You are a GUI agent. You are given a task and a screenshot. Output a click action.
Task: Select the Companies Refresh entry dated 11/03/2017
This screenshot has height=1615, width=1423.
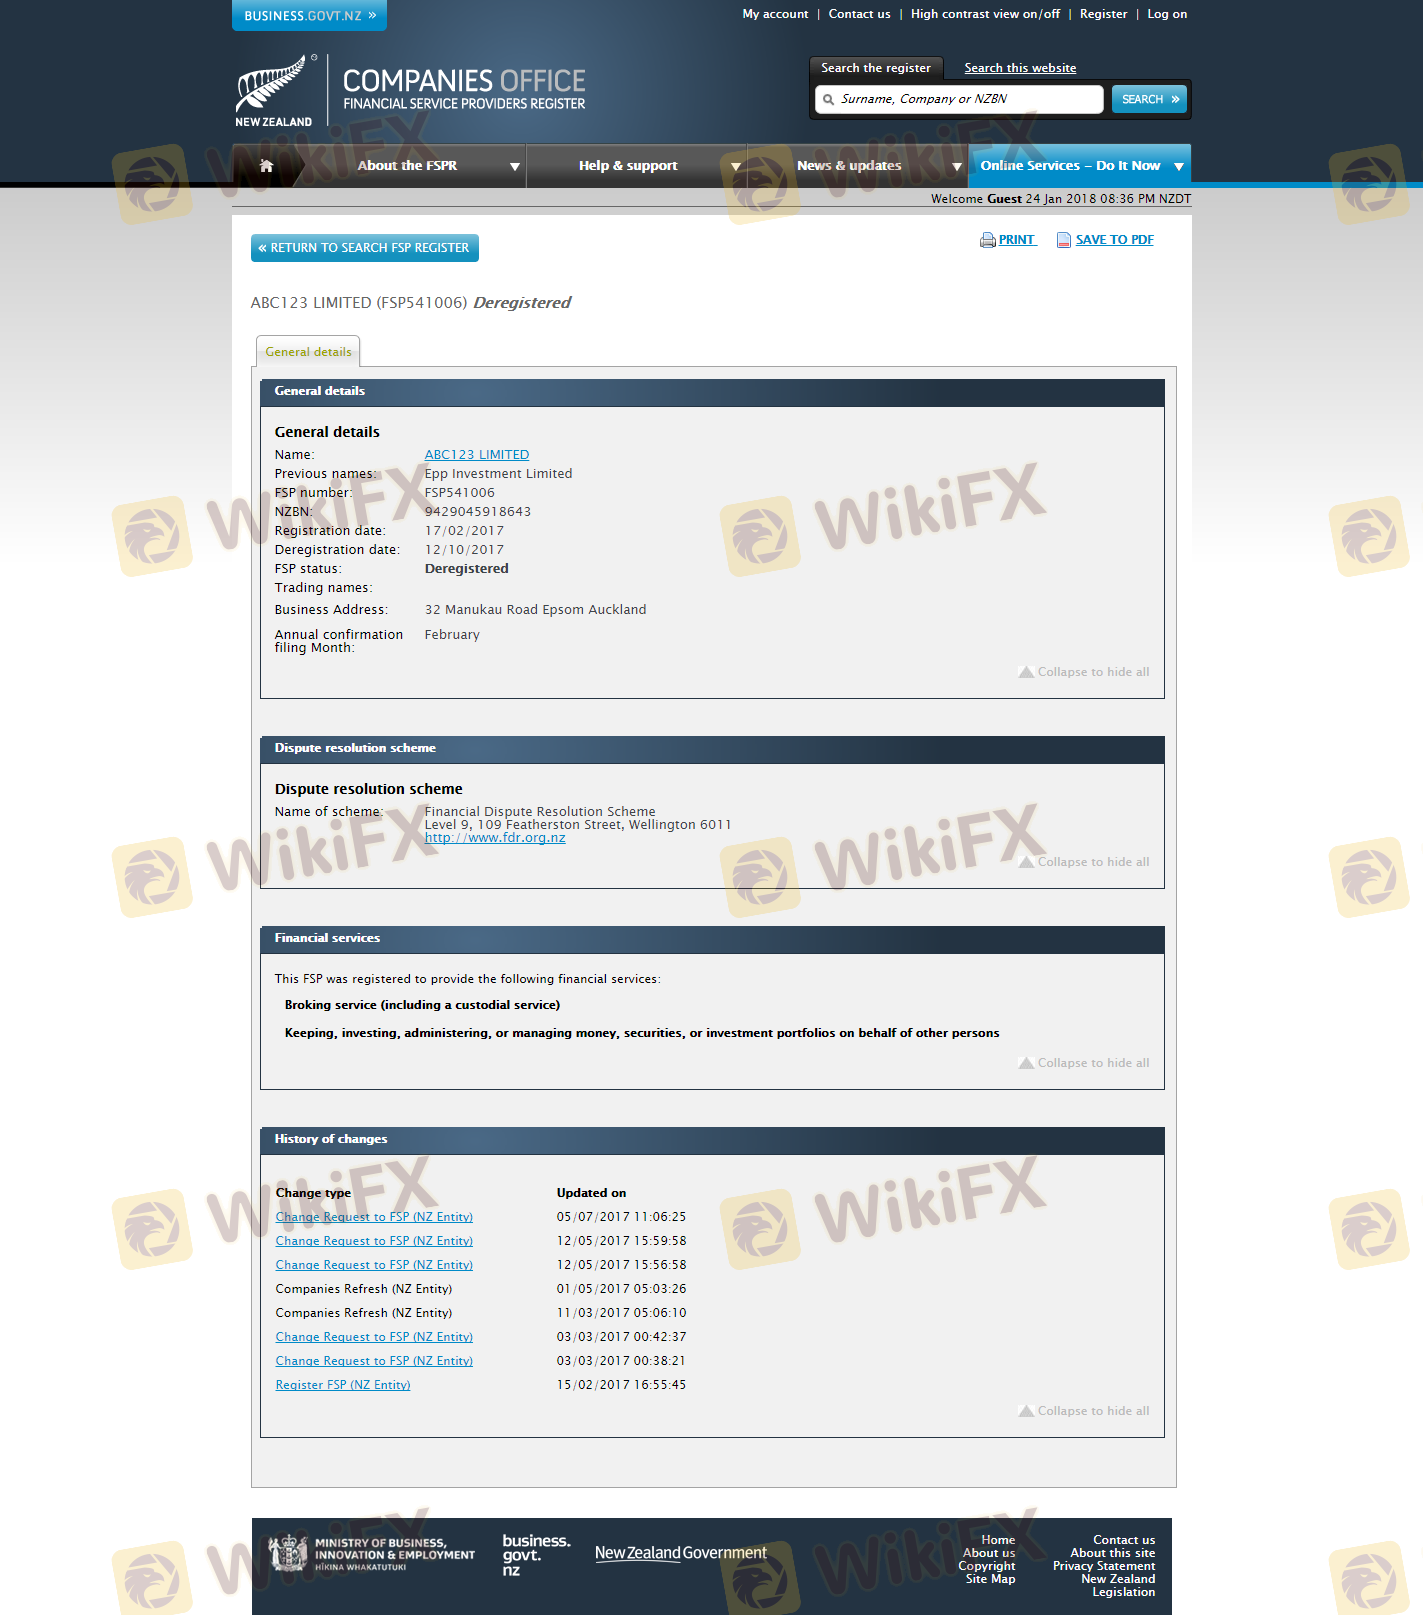pos(364,1313)
